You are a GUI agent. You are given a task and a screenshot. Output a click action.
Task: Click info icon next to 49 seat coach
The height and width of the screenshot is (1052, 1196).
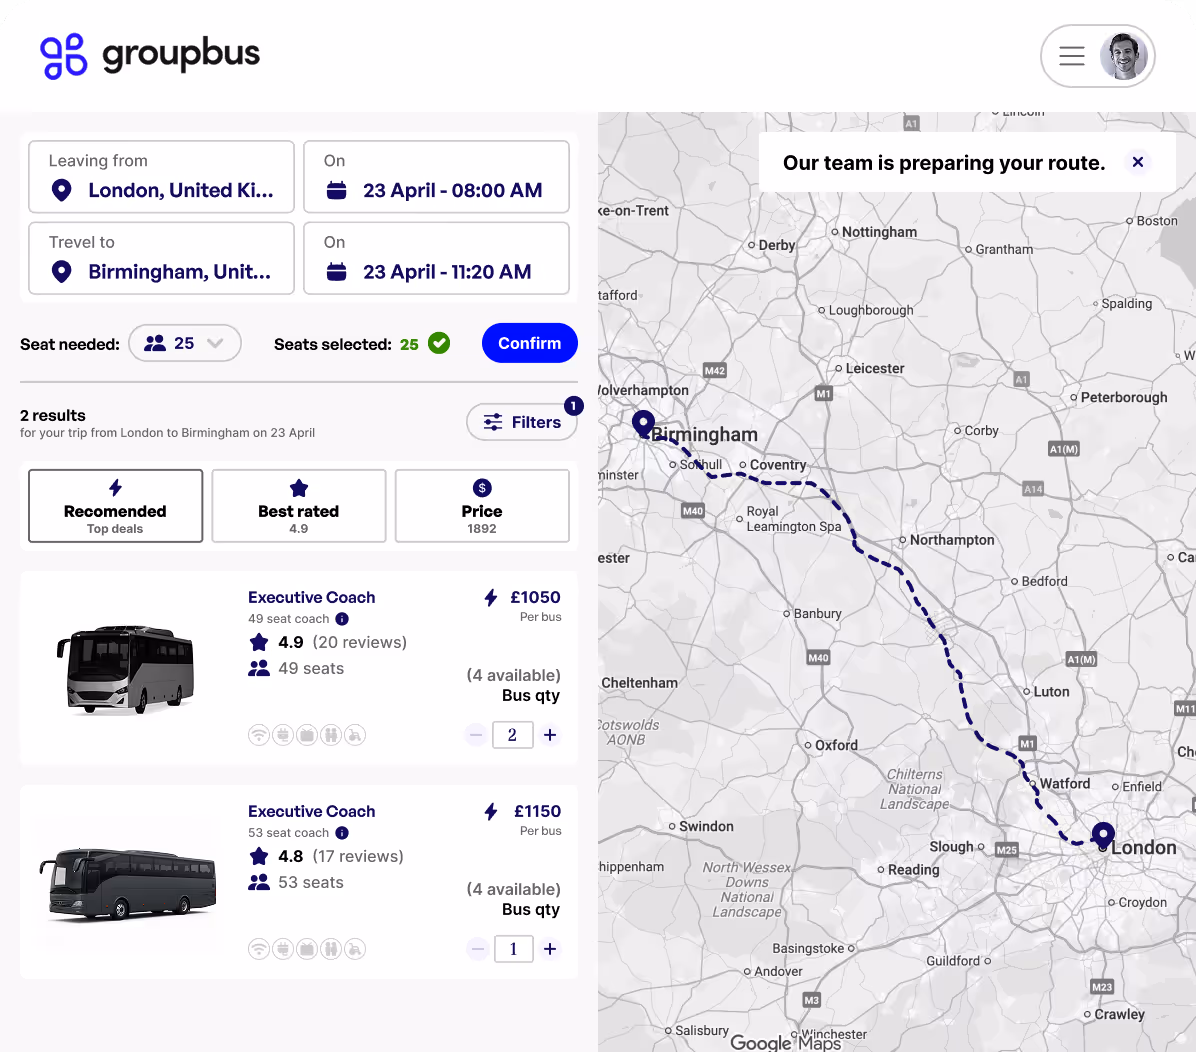click(x=342, y=619)
